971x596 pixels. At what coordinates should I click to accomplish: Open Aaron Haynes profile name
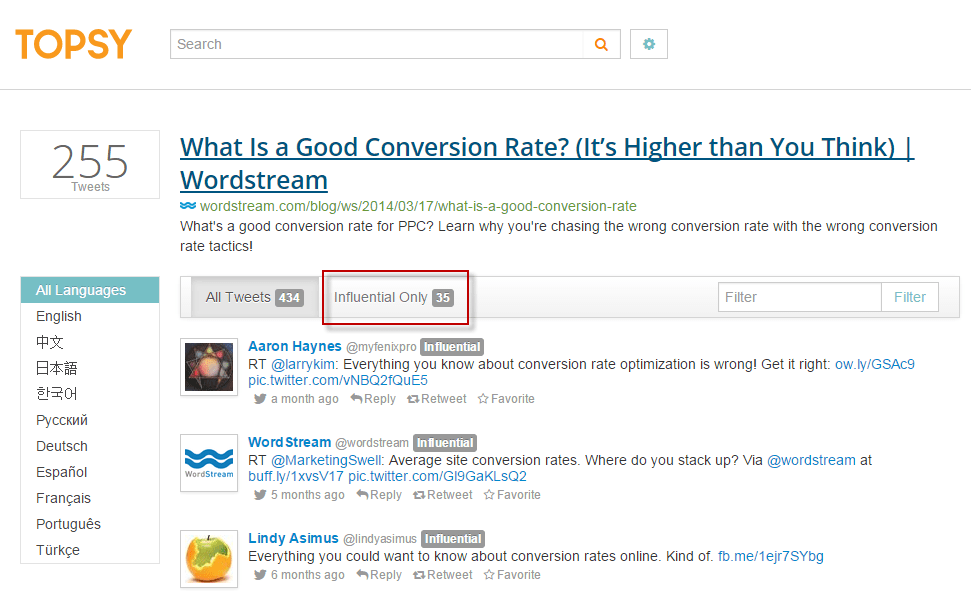[295, 346]
